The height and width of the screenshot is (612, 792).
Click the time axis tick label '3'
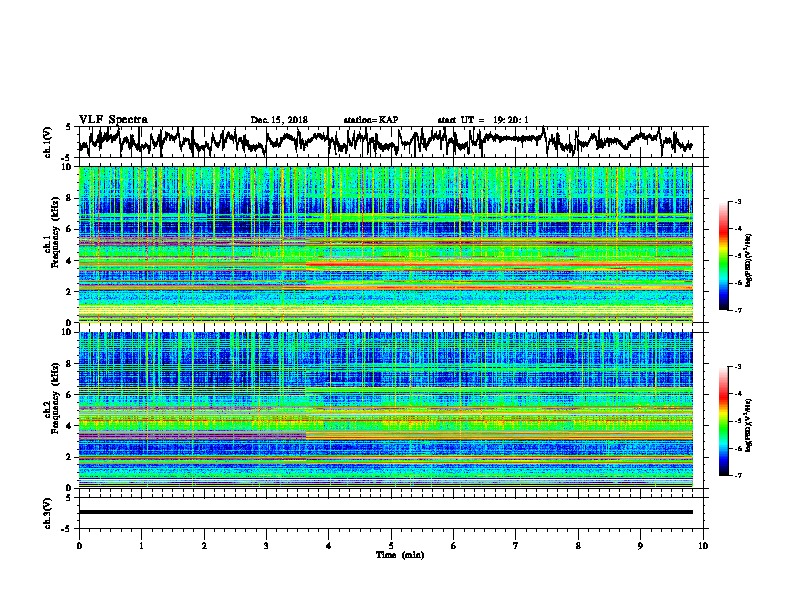click(x=267, y=546)
